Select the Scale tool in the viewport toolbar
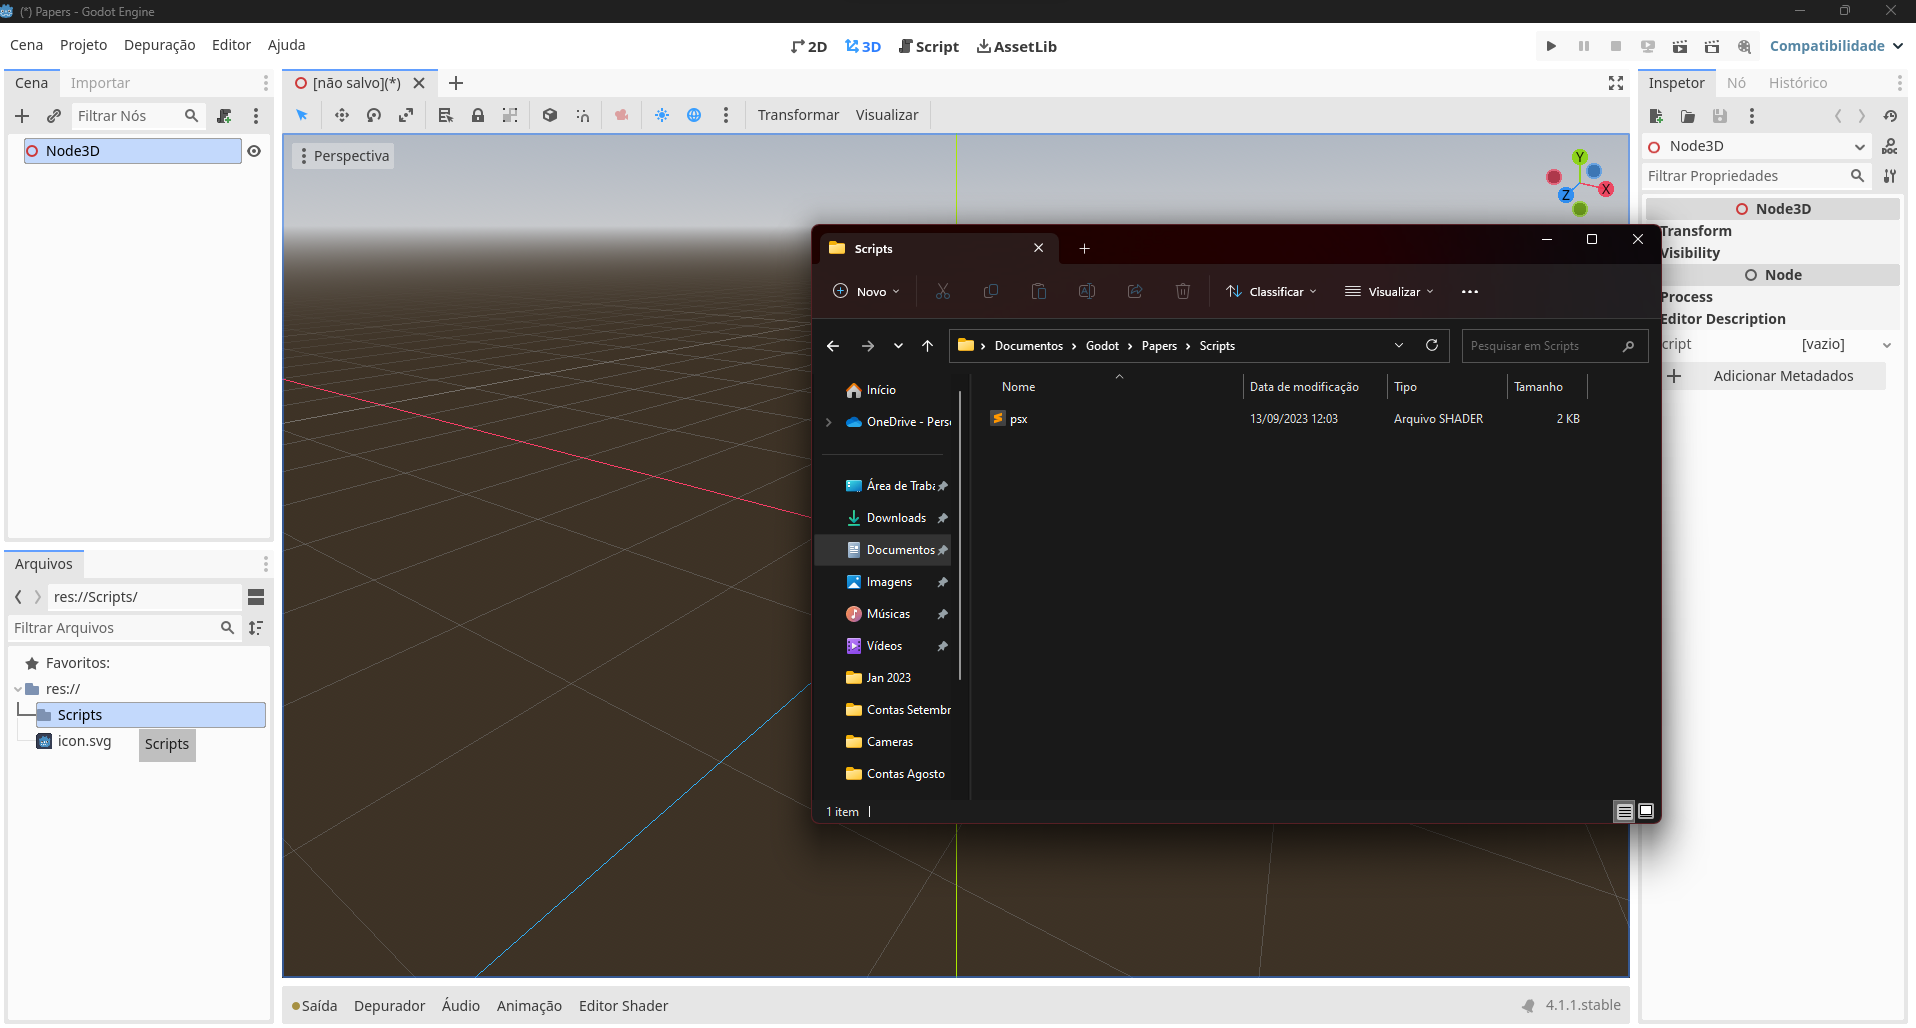This screenshot has width=1916, height=1028. click(406, 115)
